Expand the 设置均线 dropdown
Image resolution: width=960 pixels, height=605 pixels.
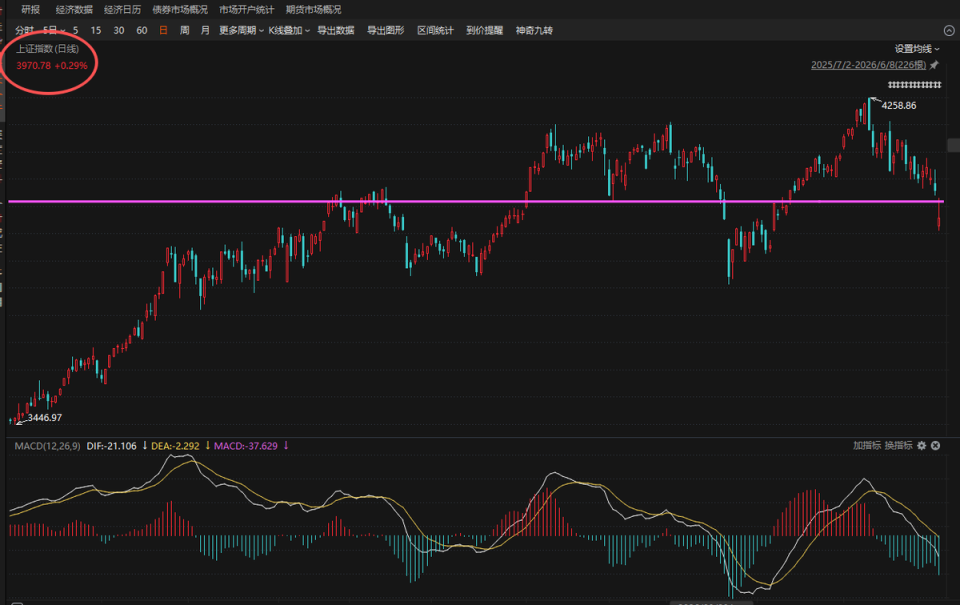pos(917,49)
